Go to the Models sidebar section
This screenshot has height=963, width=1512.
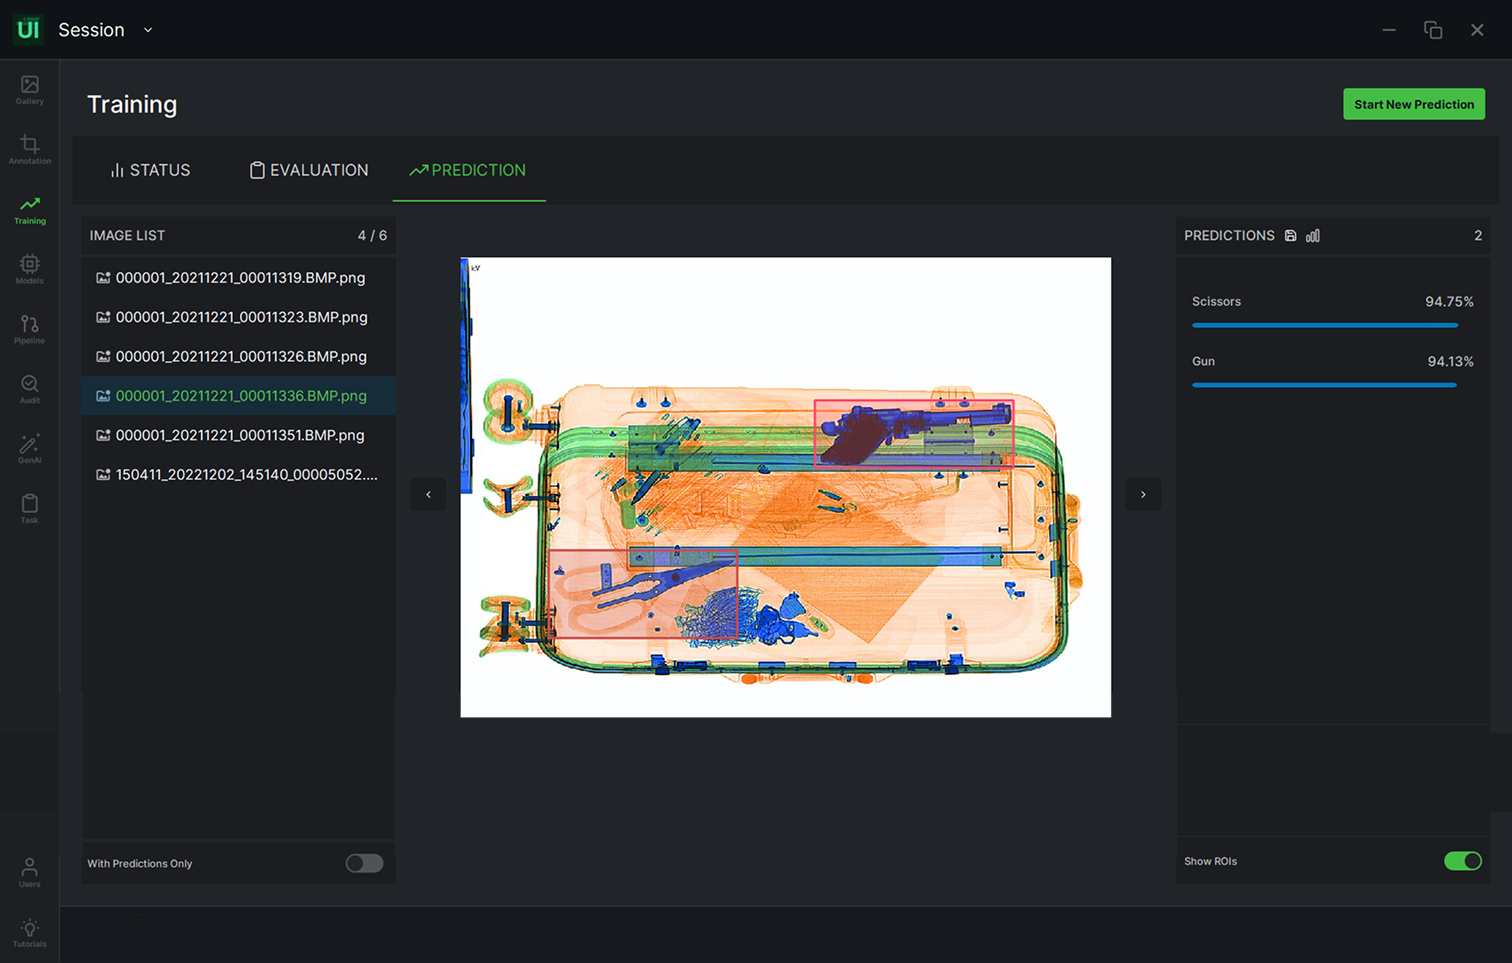(29, 270)
